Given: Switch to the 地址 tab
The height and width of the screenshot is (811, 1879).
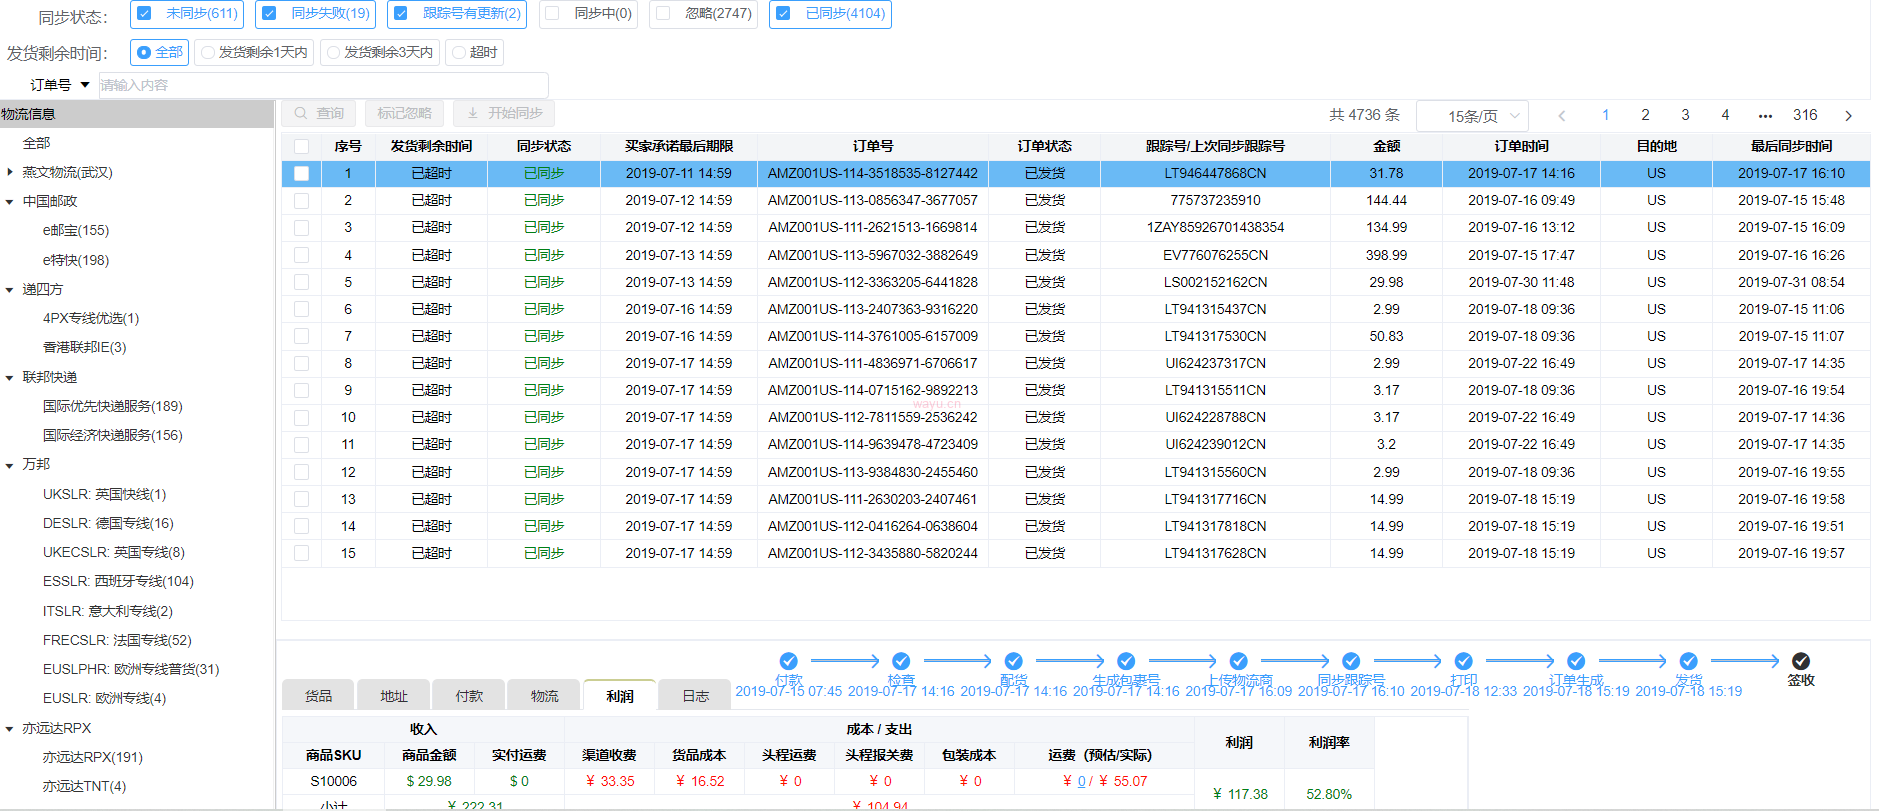Looking at the screenshot, I should coord(394,695).
